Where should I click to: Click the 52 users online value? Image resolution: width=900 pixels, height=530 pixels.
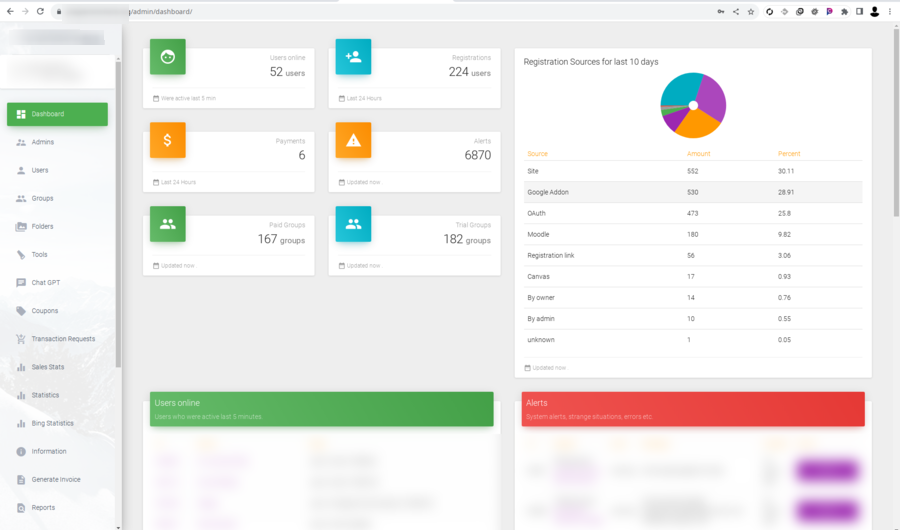287,72
